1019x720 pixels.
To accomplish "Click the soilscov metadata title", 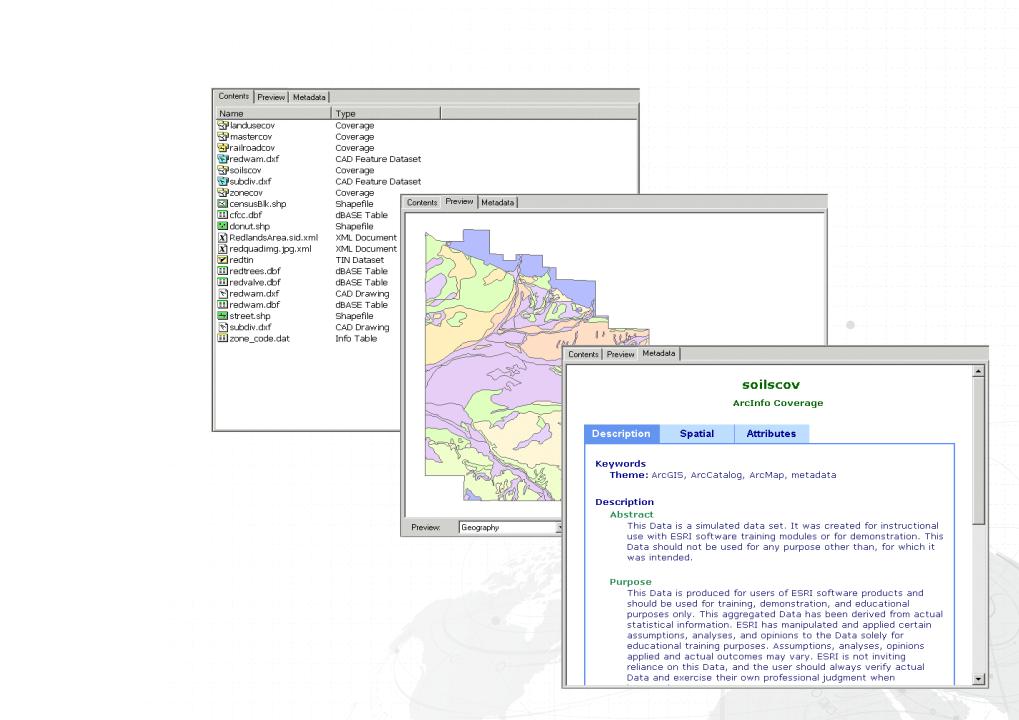I will (771, 385).
